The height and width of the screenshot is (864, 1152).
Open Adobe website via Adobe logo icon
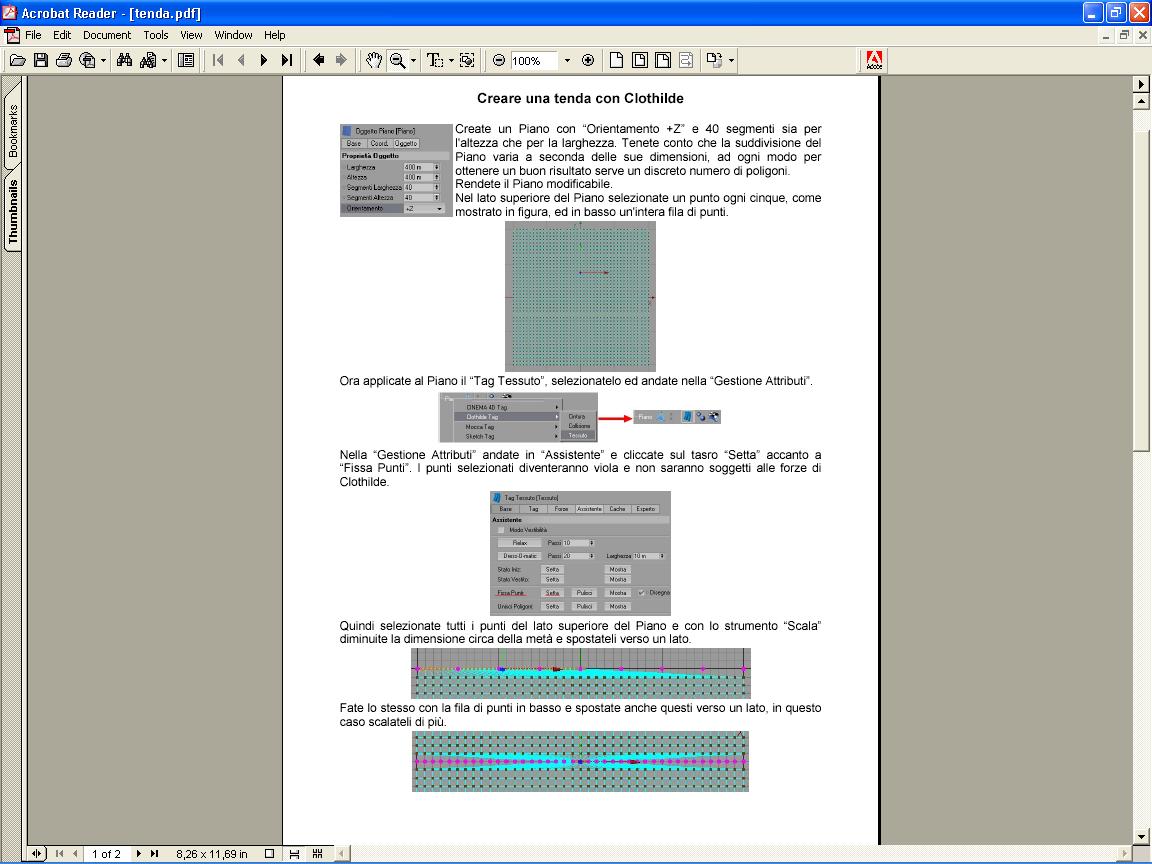pos(874,60)
